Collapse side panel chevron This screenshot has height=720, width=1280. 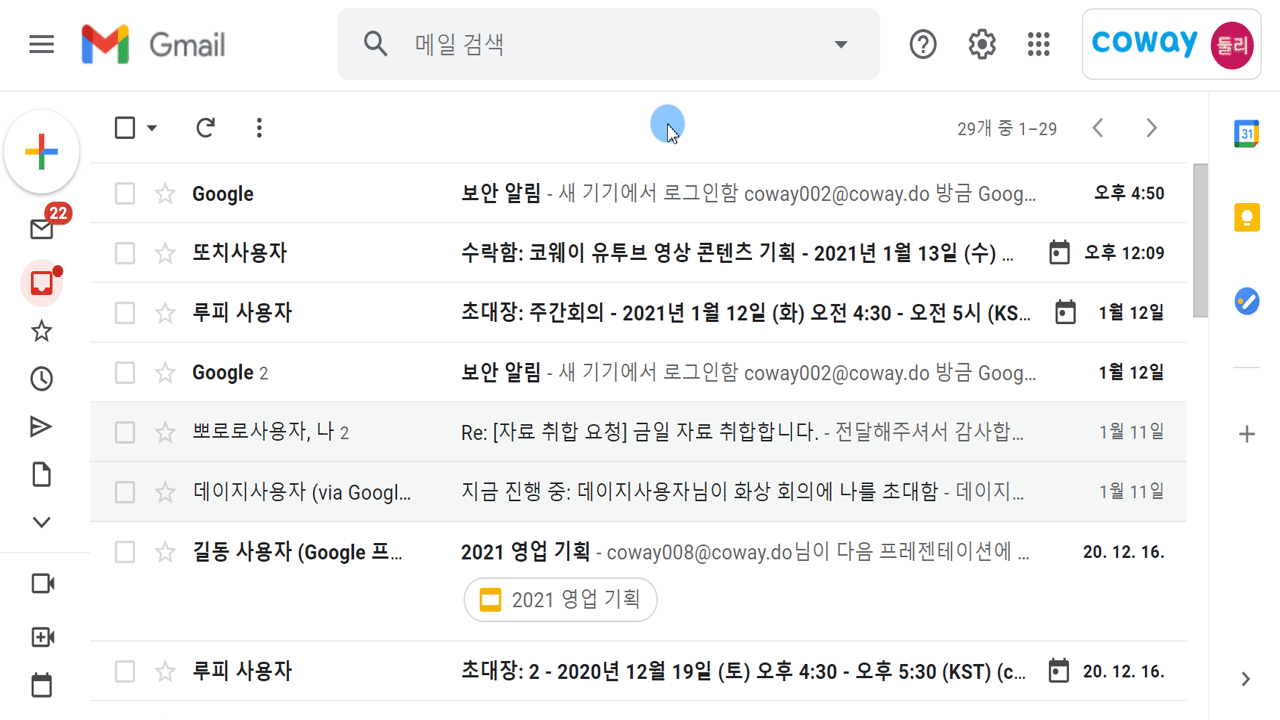point(1246,679)
